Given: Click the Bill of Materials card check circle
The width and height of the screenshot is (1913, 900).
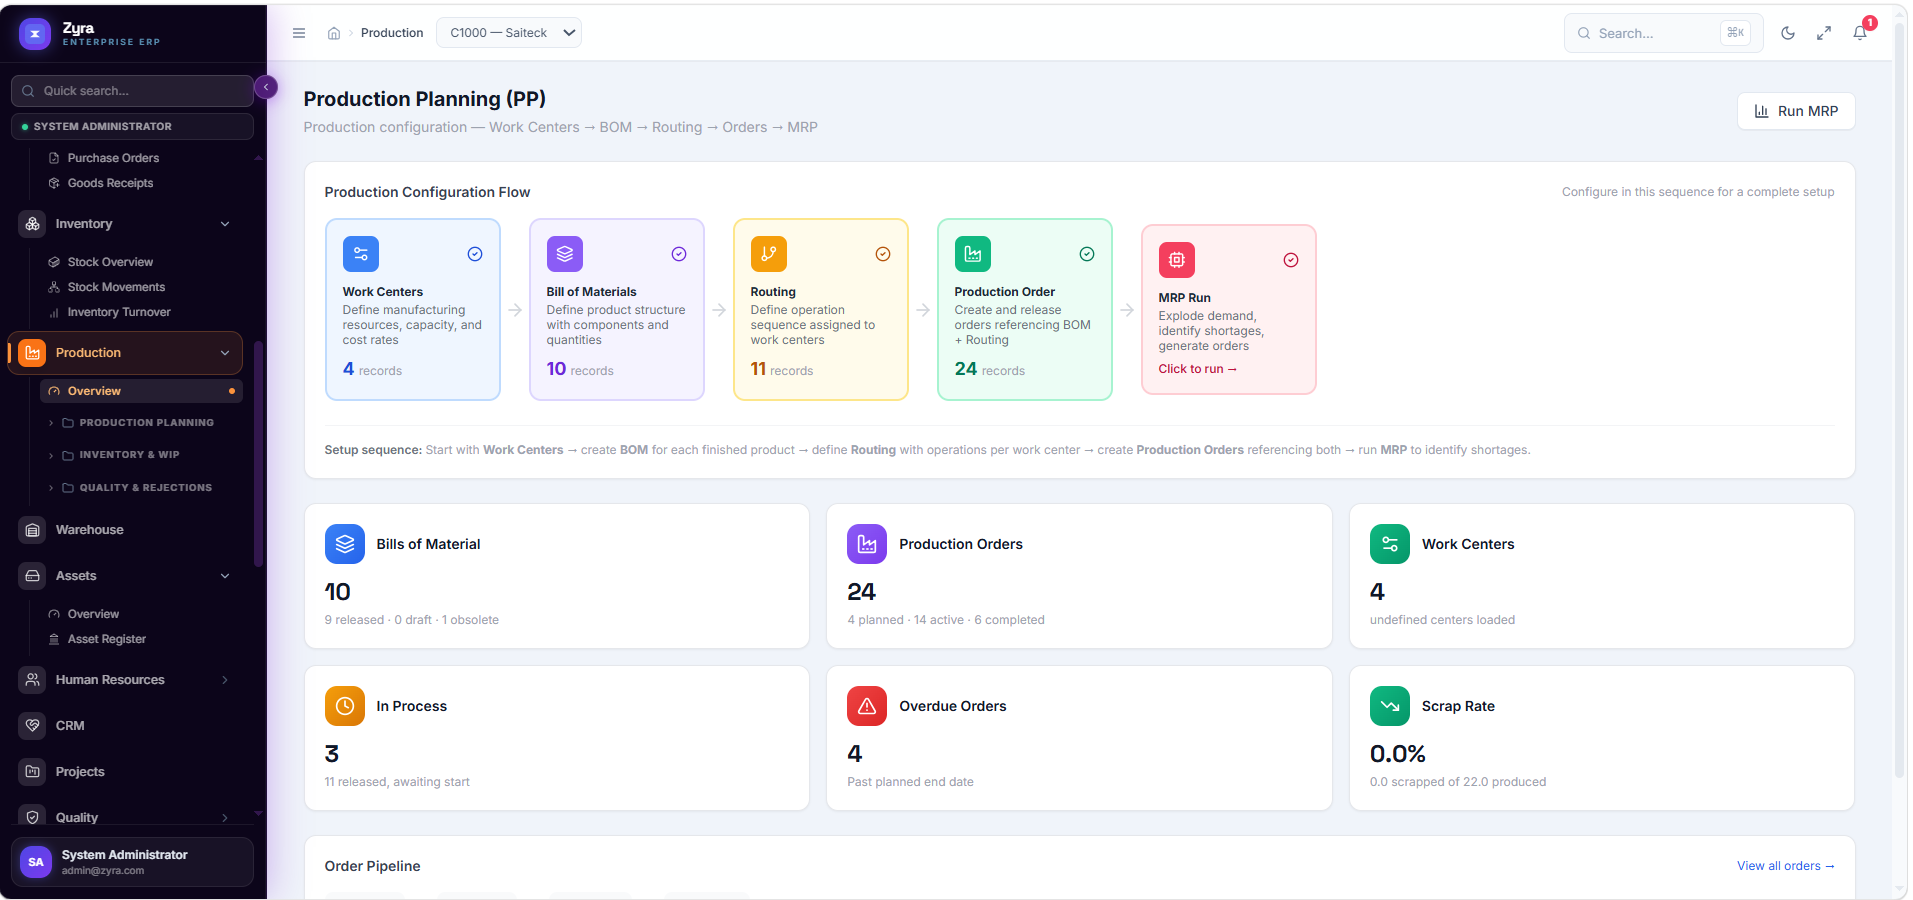Looking at the screenshot, I should tap(679, 254).
